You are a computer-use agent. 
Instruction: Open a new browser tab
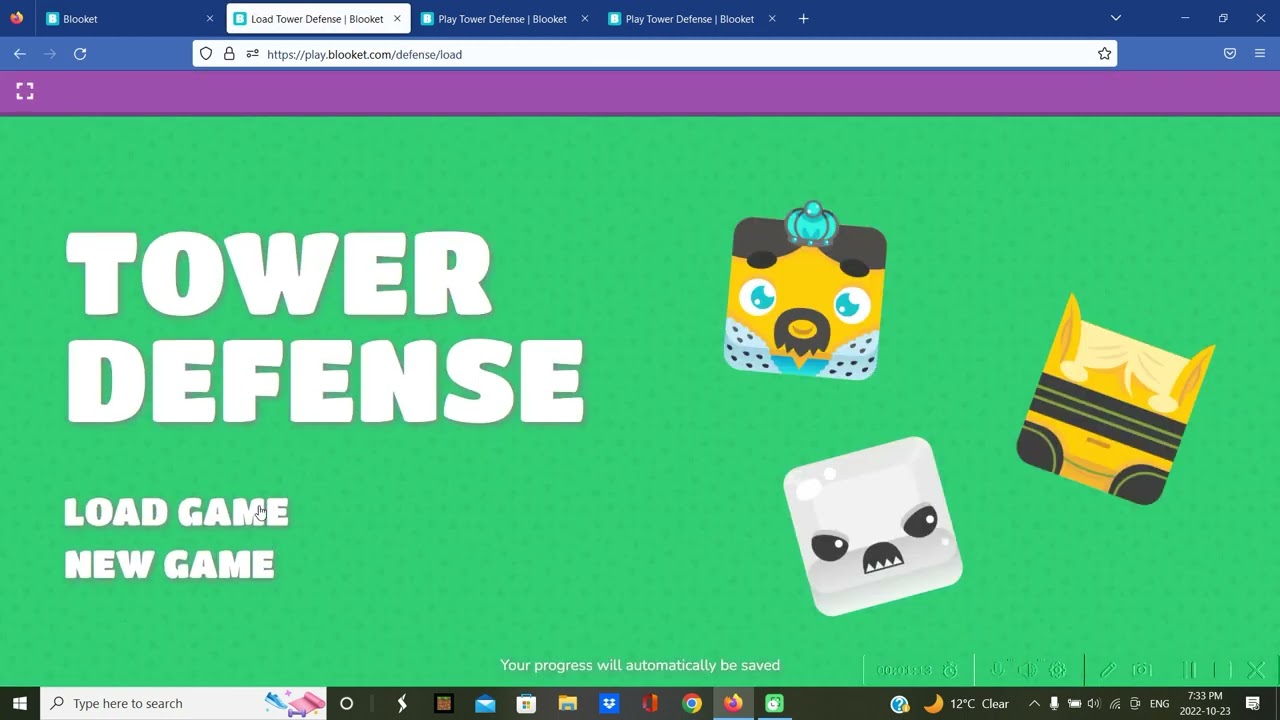(x=803, y=19)
